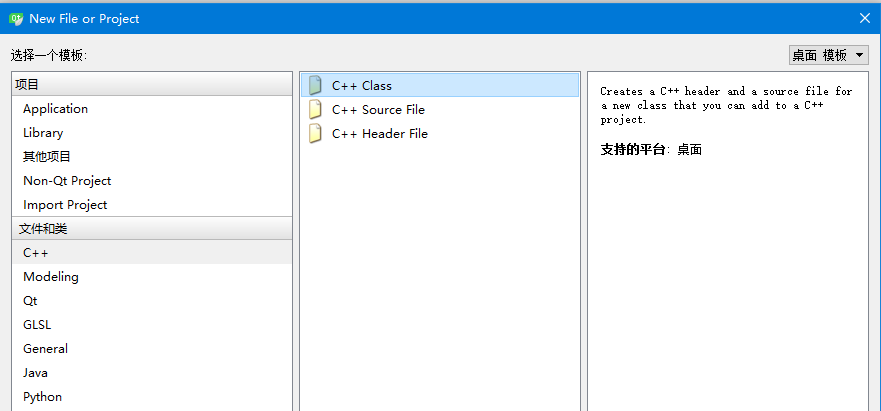Screen dimensions: 881x411
Task: Click the 支持的平台 label
Action: pyautogui.click(x=633, y=150)
